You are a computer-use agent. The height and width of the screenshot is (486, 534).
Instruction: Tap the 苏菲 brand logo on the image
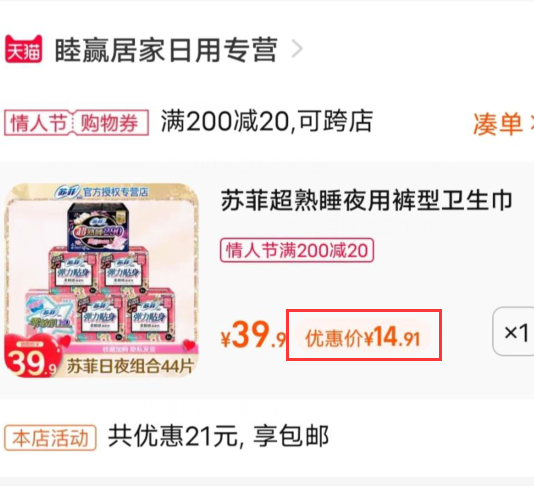pyautogui.click(x=67, y=192)
